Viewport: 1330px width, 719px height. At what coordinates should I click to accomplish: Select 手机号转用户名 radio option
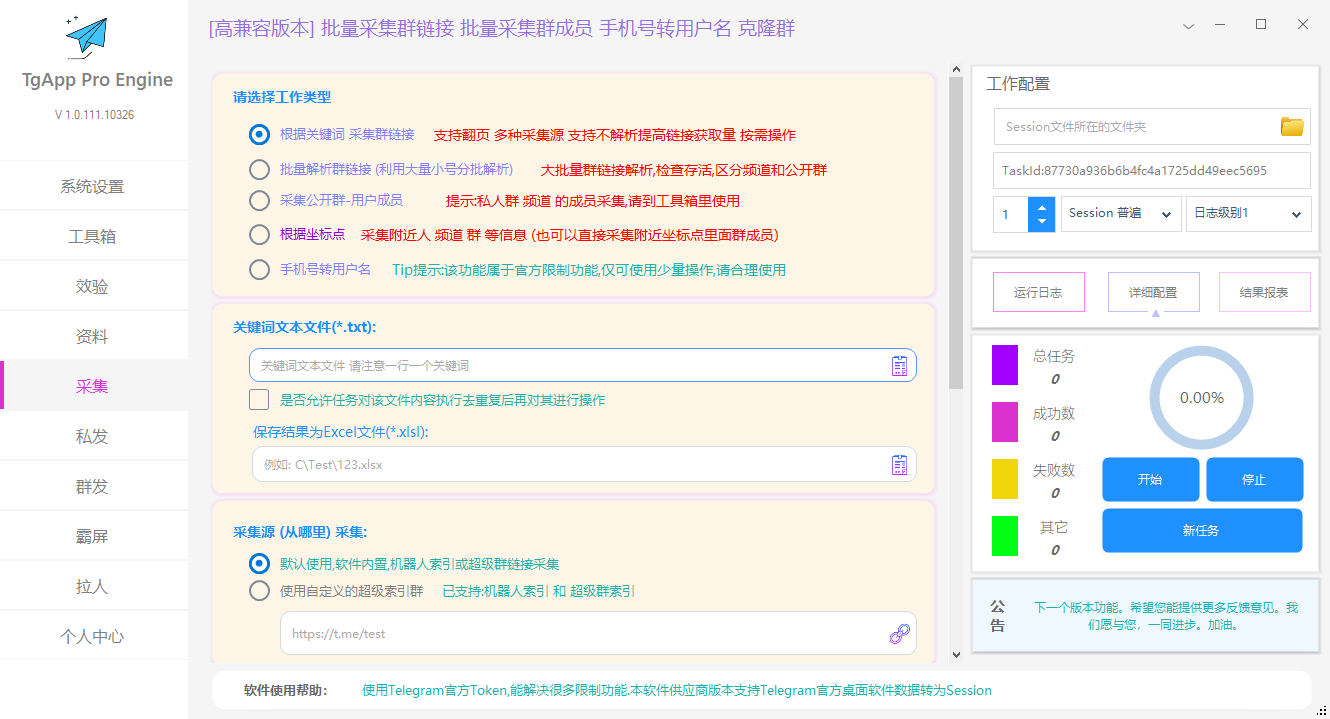pos(259,269)
